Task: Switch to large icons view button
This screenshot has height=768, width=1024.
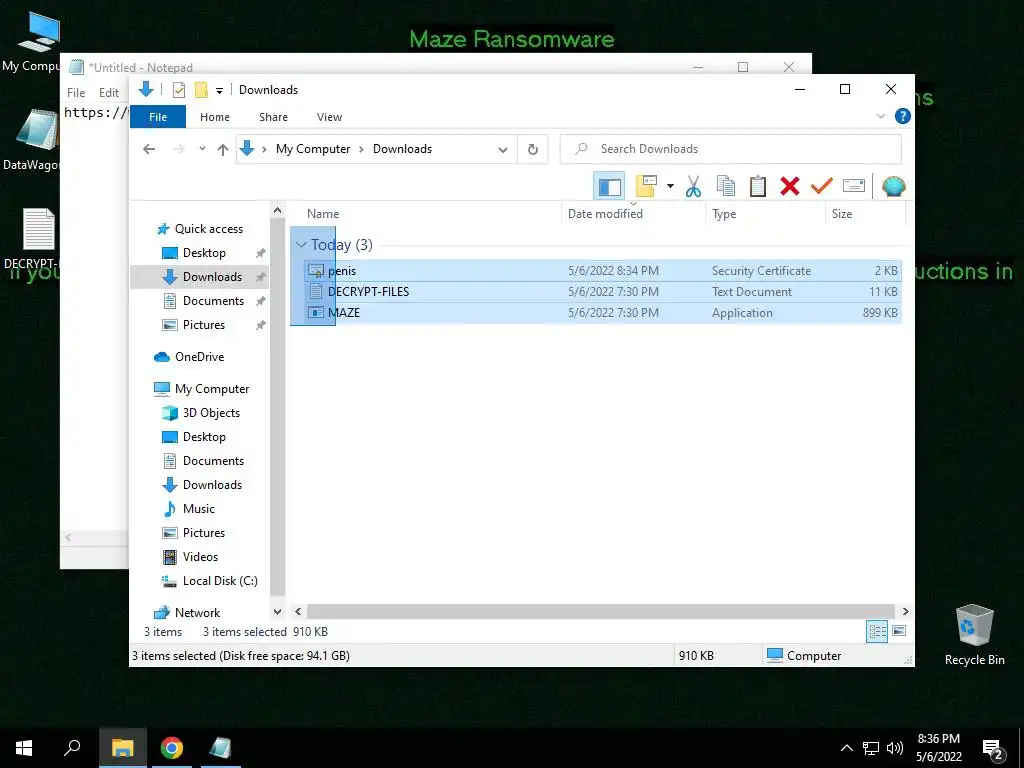Action: point(899,631)
